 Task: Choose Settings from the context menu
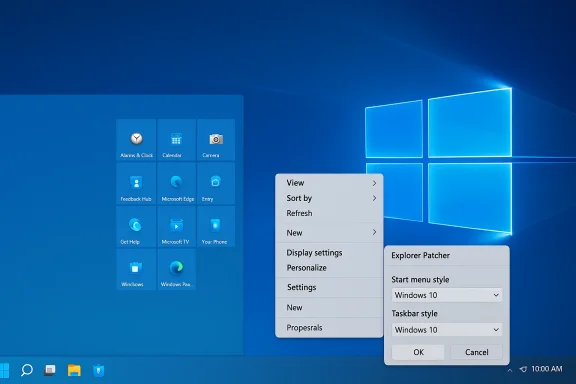[329, 287]
